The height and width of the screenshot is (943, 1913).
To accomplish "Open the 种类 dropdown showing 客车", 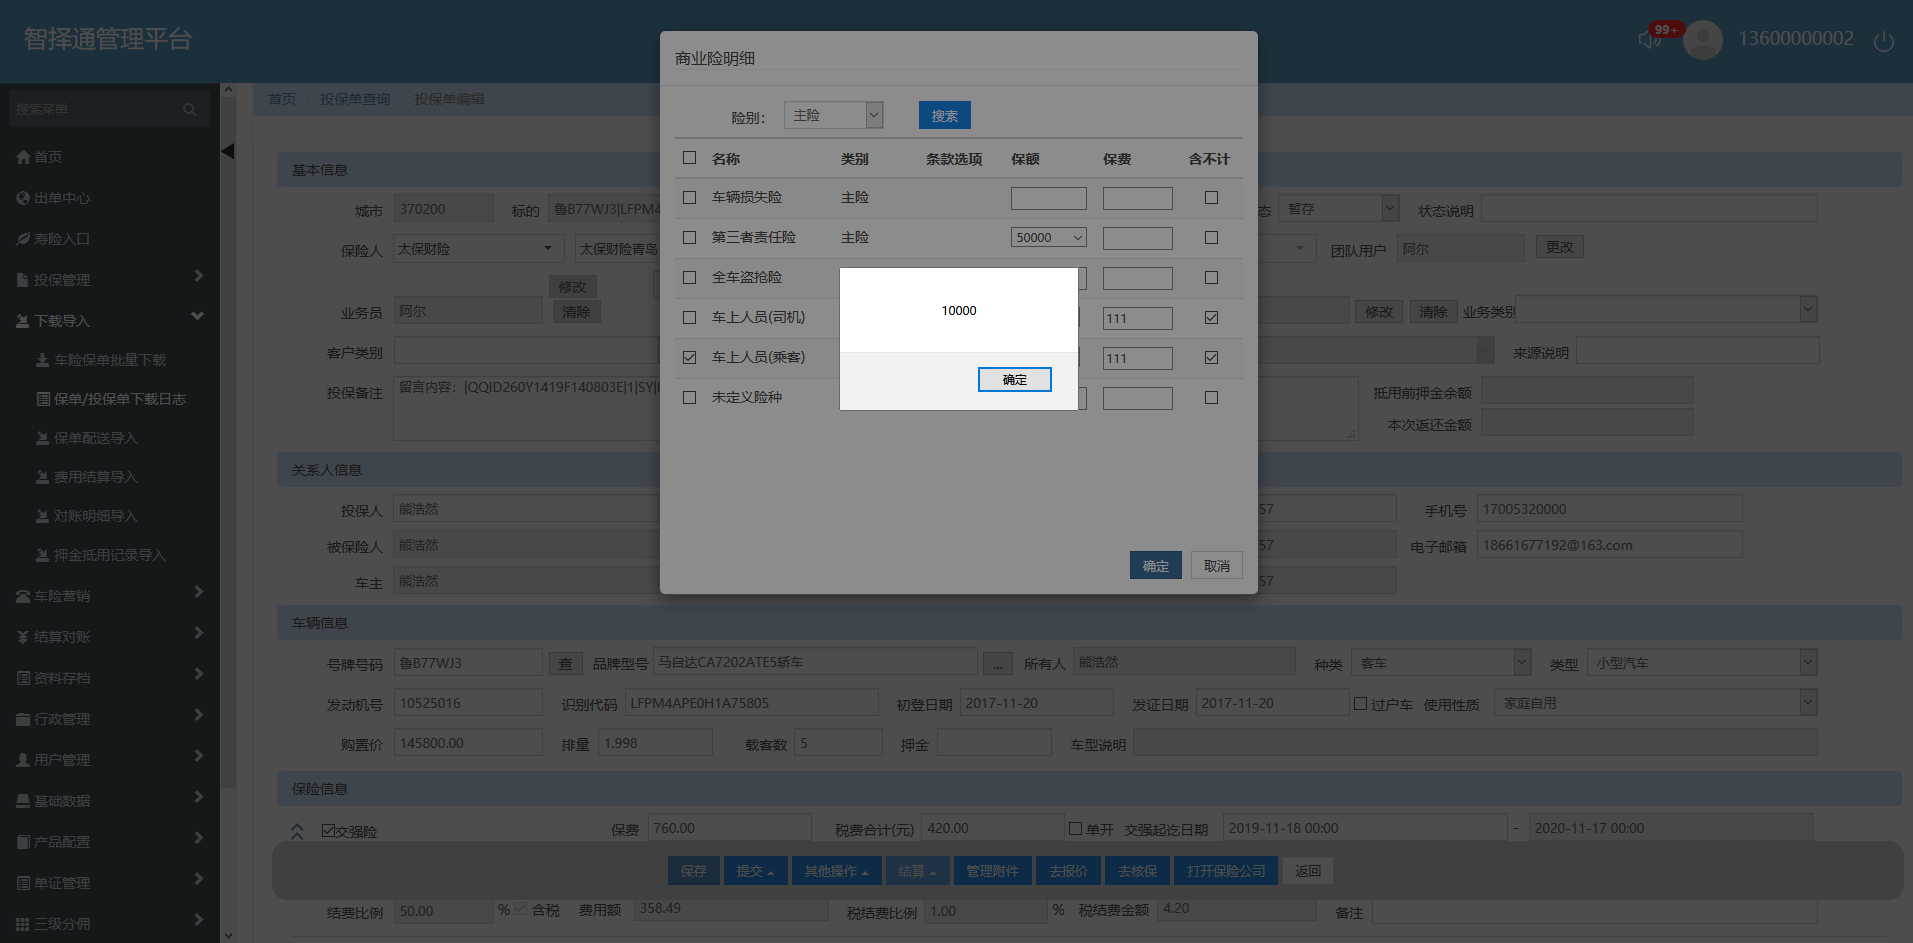I will (x=1441, y=663).
